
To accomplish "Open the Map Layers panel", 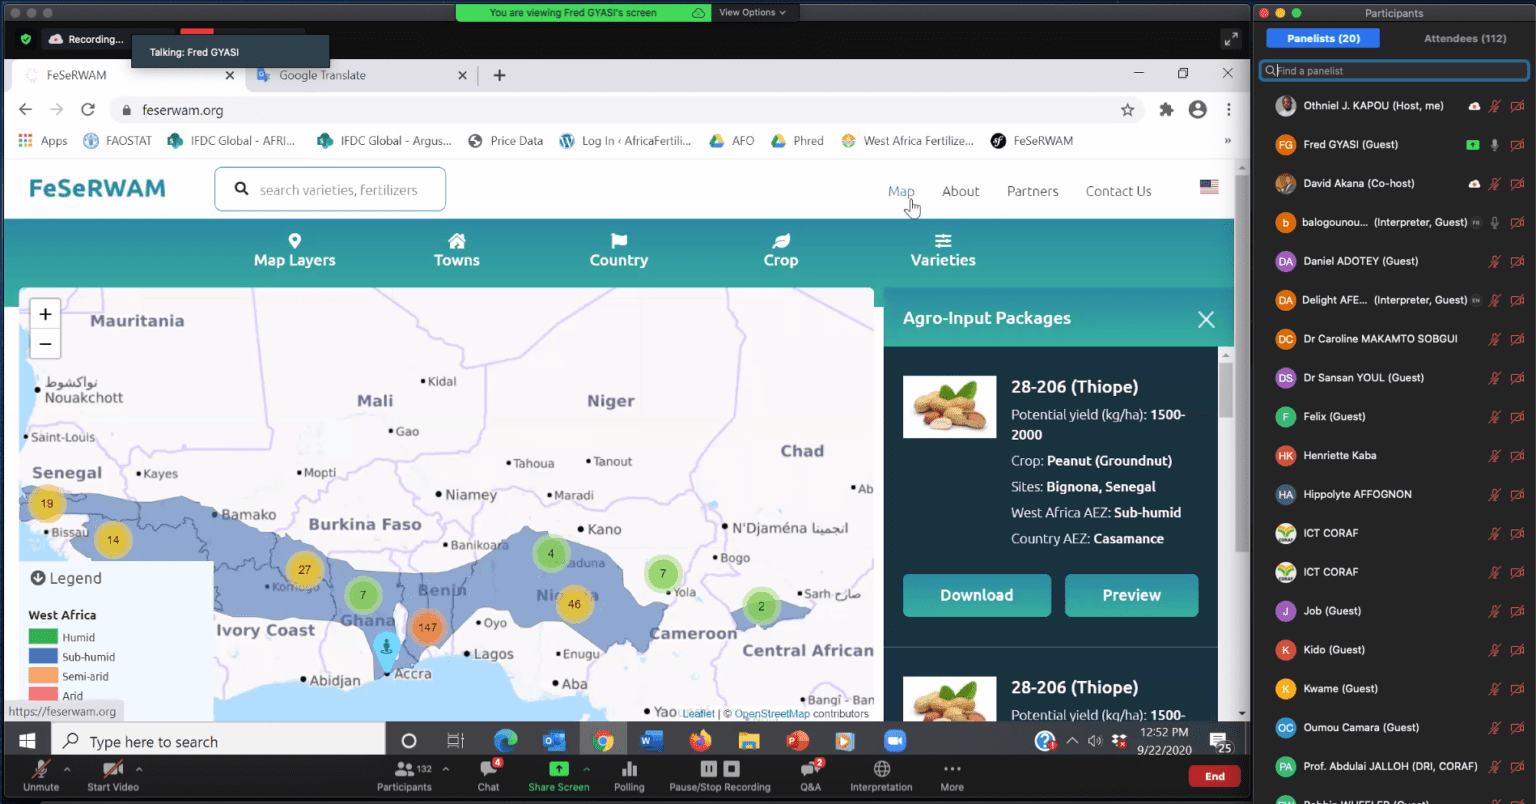I will (x=294, y=249).
